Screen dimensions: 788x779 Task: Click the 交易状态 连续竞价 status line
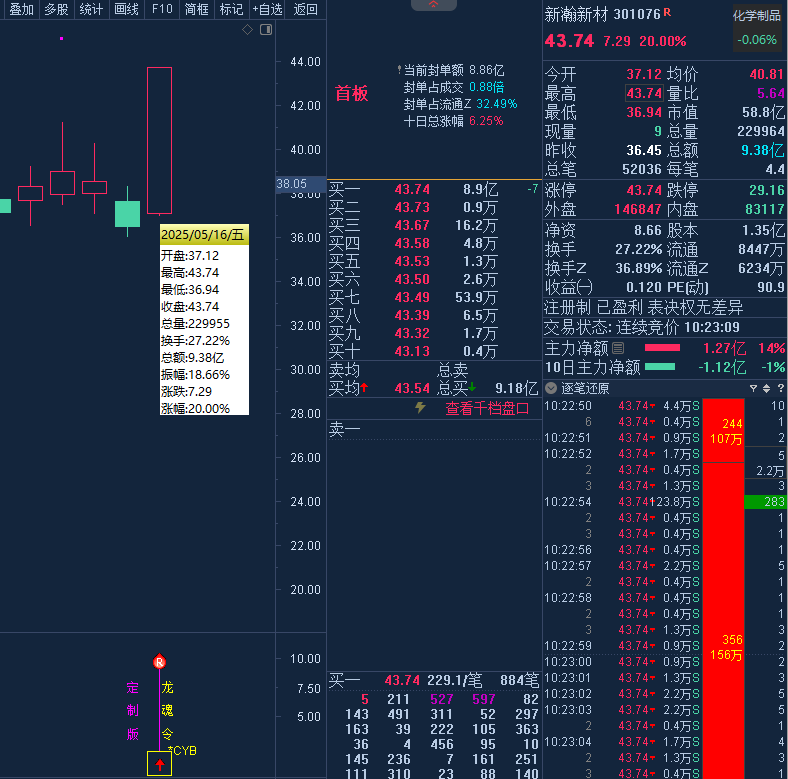[x=642, y=327]
